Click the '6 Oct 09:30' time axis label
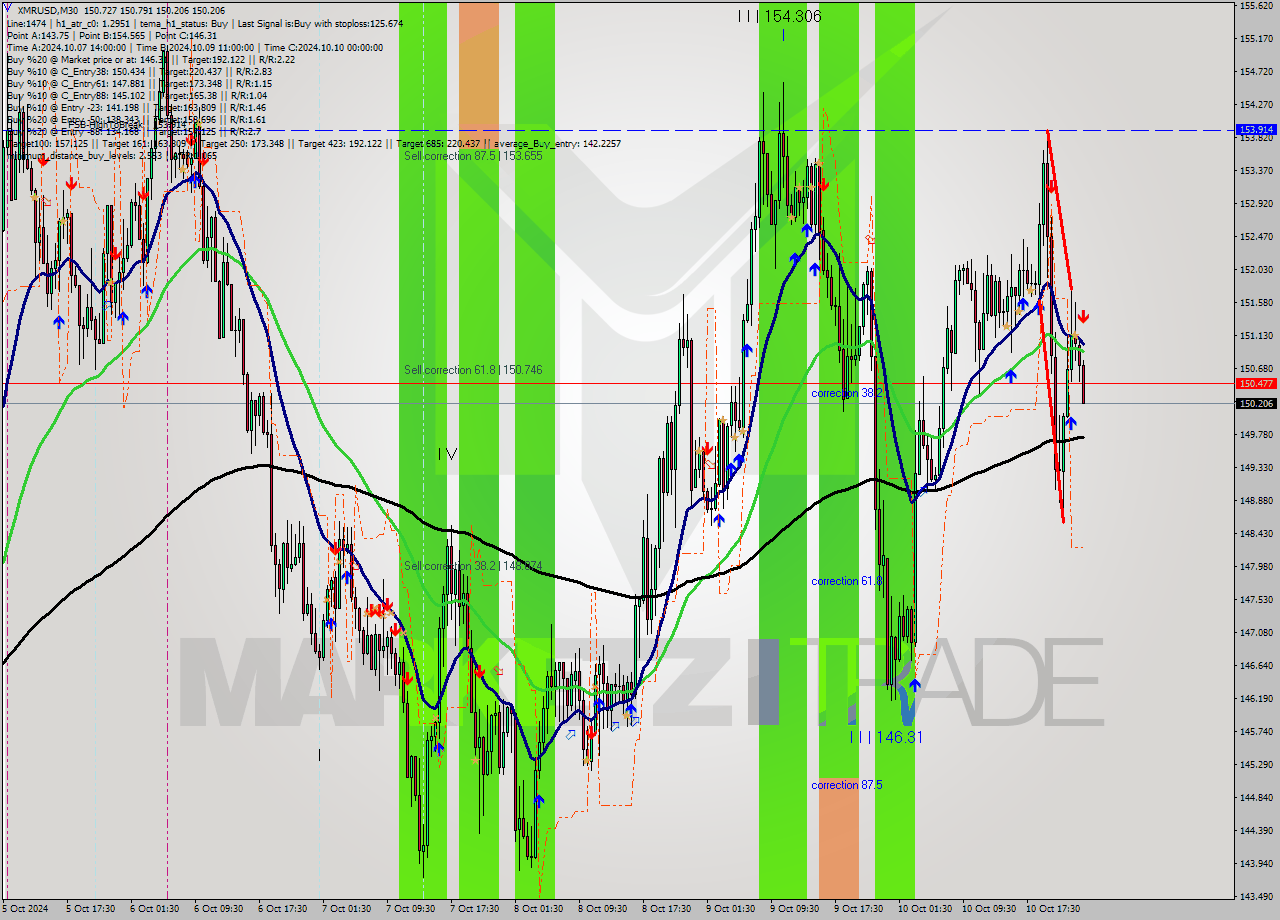Image resolution: width=1280 pixels, height=920 pixels. point(217,909)
